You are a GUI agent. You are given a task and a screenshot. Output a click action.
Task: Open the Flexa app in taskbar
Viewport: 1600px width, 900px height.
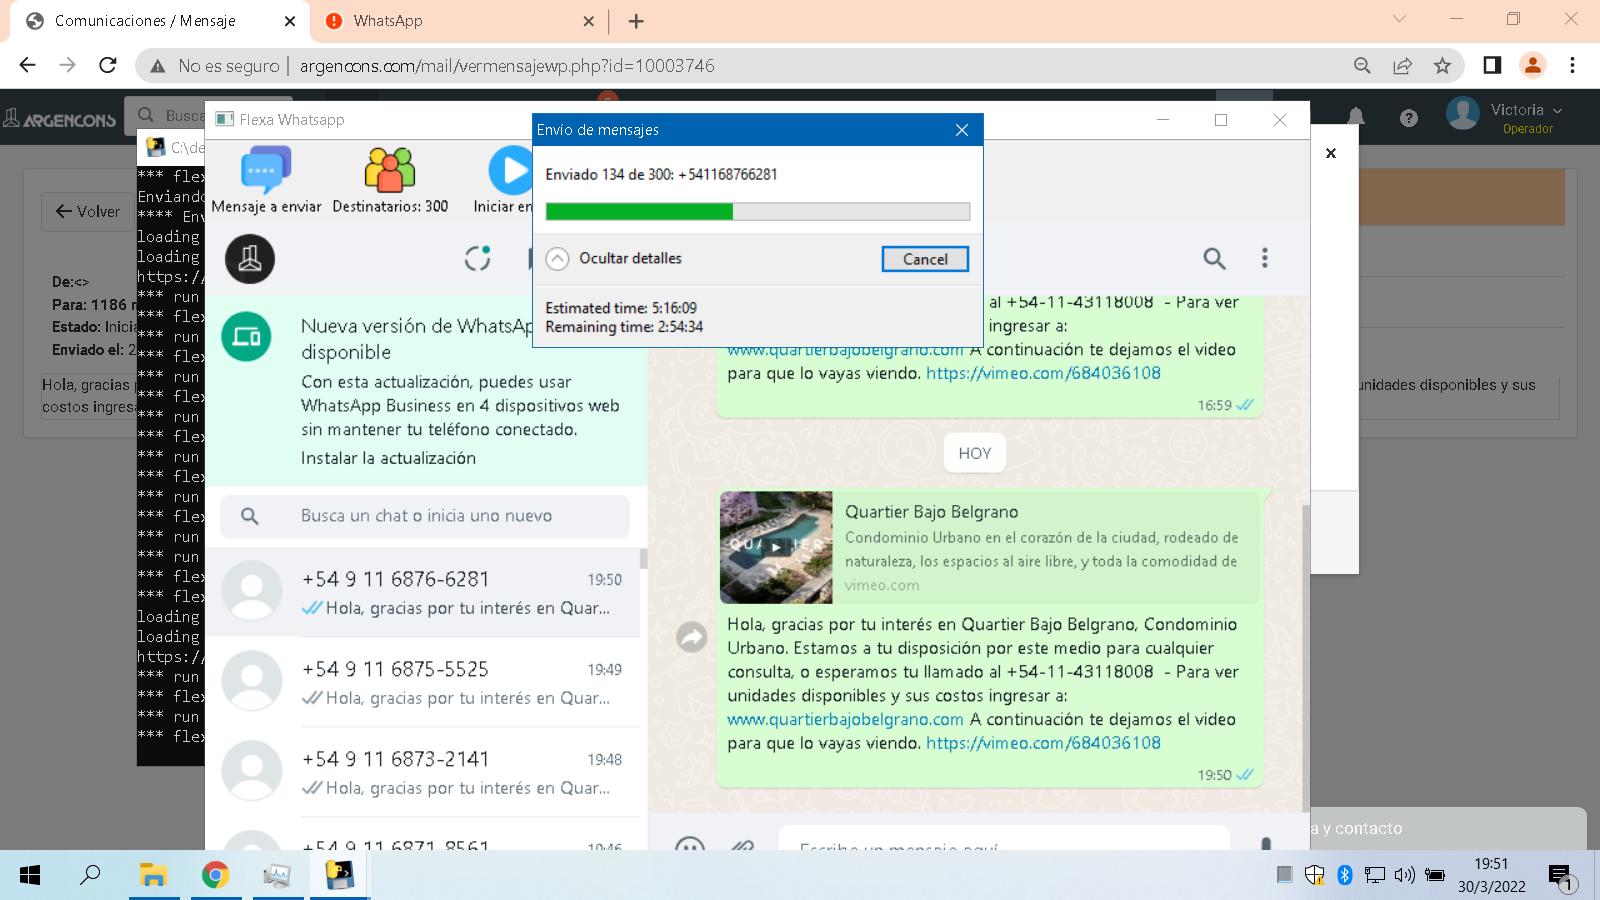(x=339, y=876)
